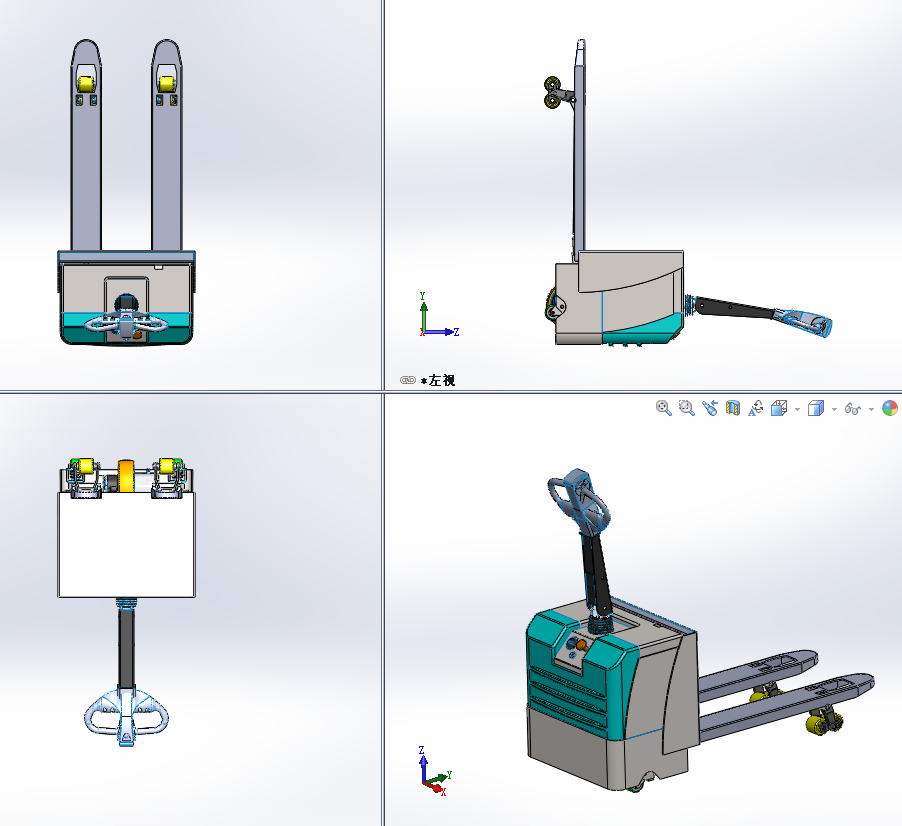Select the XYZ triad in the side view
This screenshot has height=826, width=902.
point(439,315)
